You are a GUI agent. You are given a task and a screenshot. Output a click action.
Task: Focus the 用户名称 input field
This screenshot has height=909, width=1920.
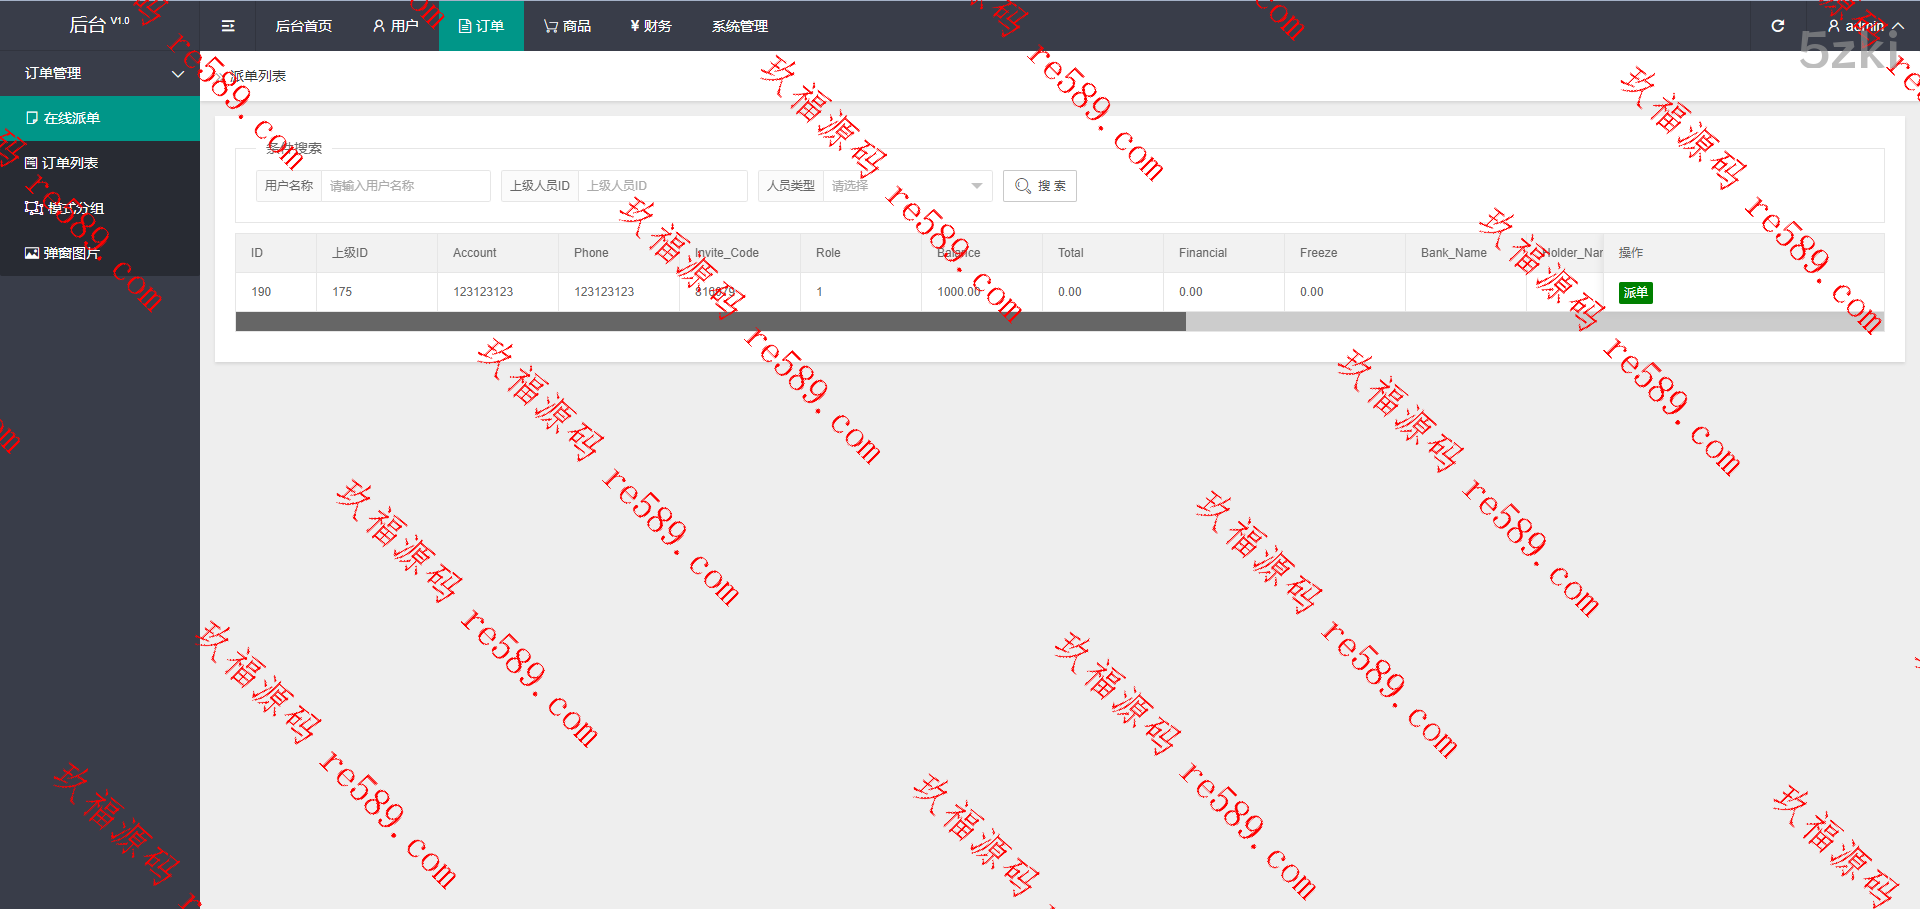[405, 186]
